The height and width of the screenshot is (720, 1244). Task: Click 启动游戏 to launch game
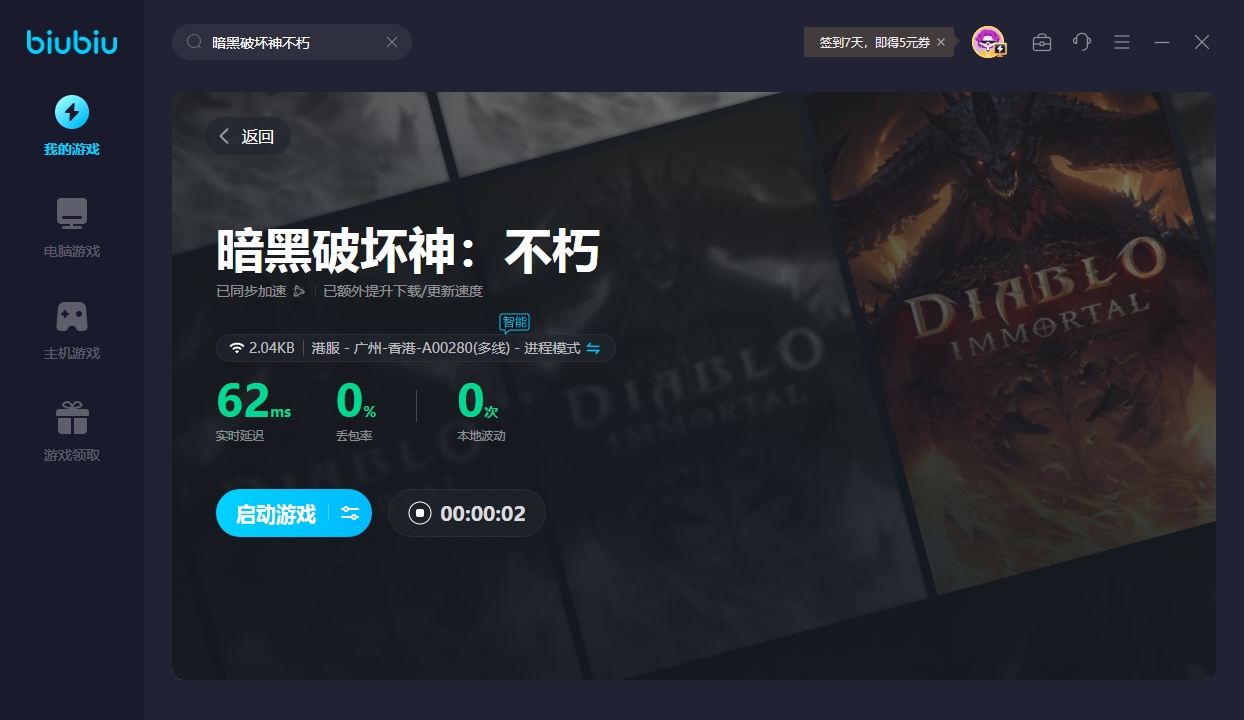[x=276, y=514]
